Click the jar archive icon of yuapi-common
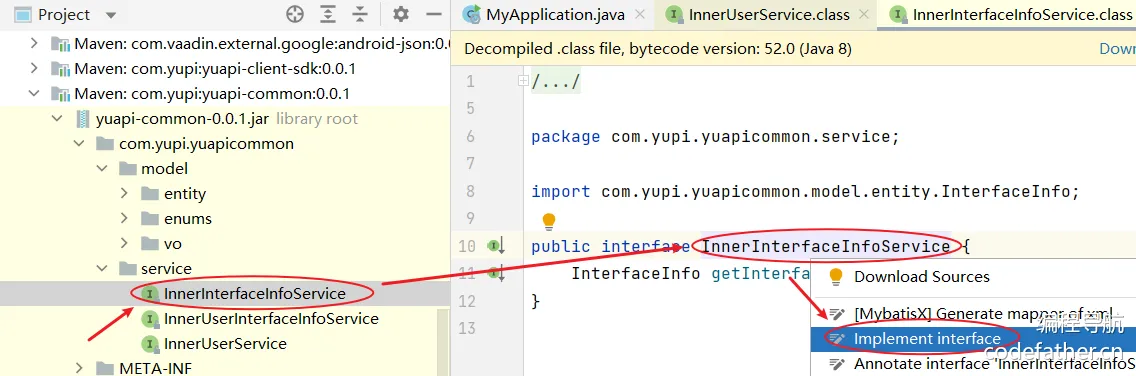 click(x=83, y=119)
